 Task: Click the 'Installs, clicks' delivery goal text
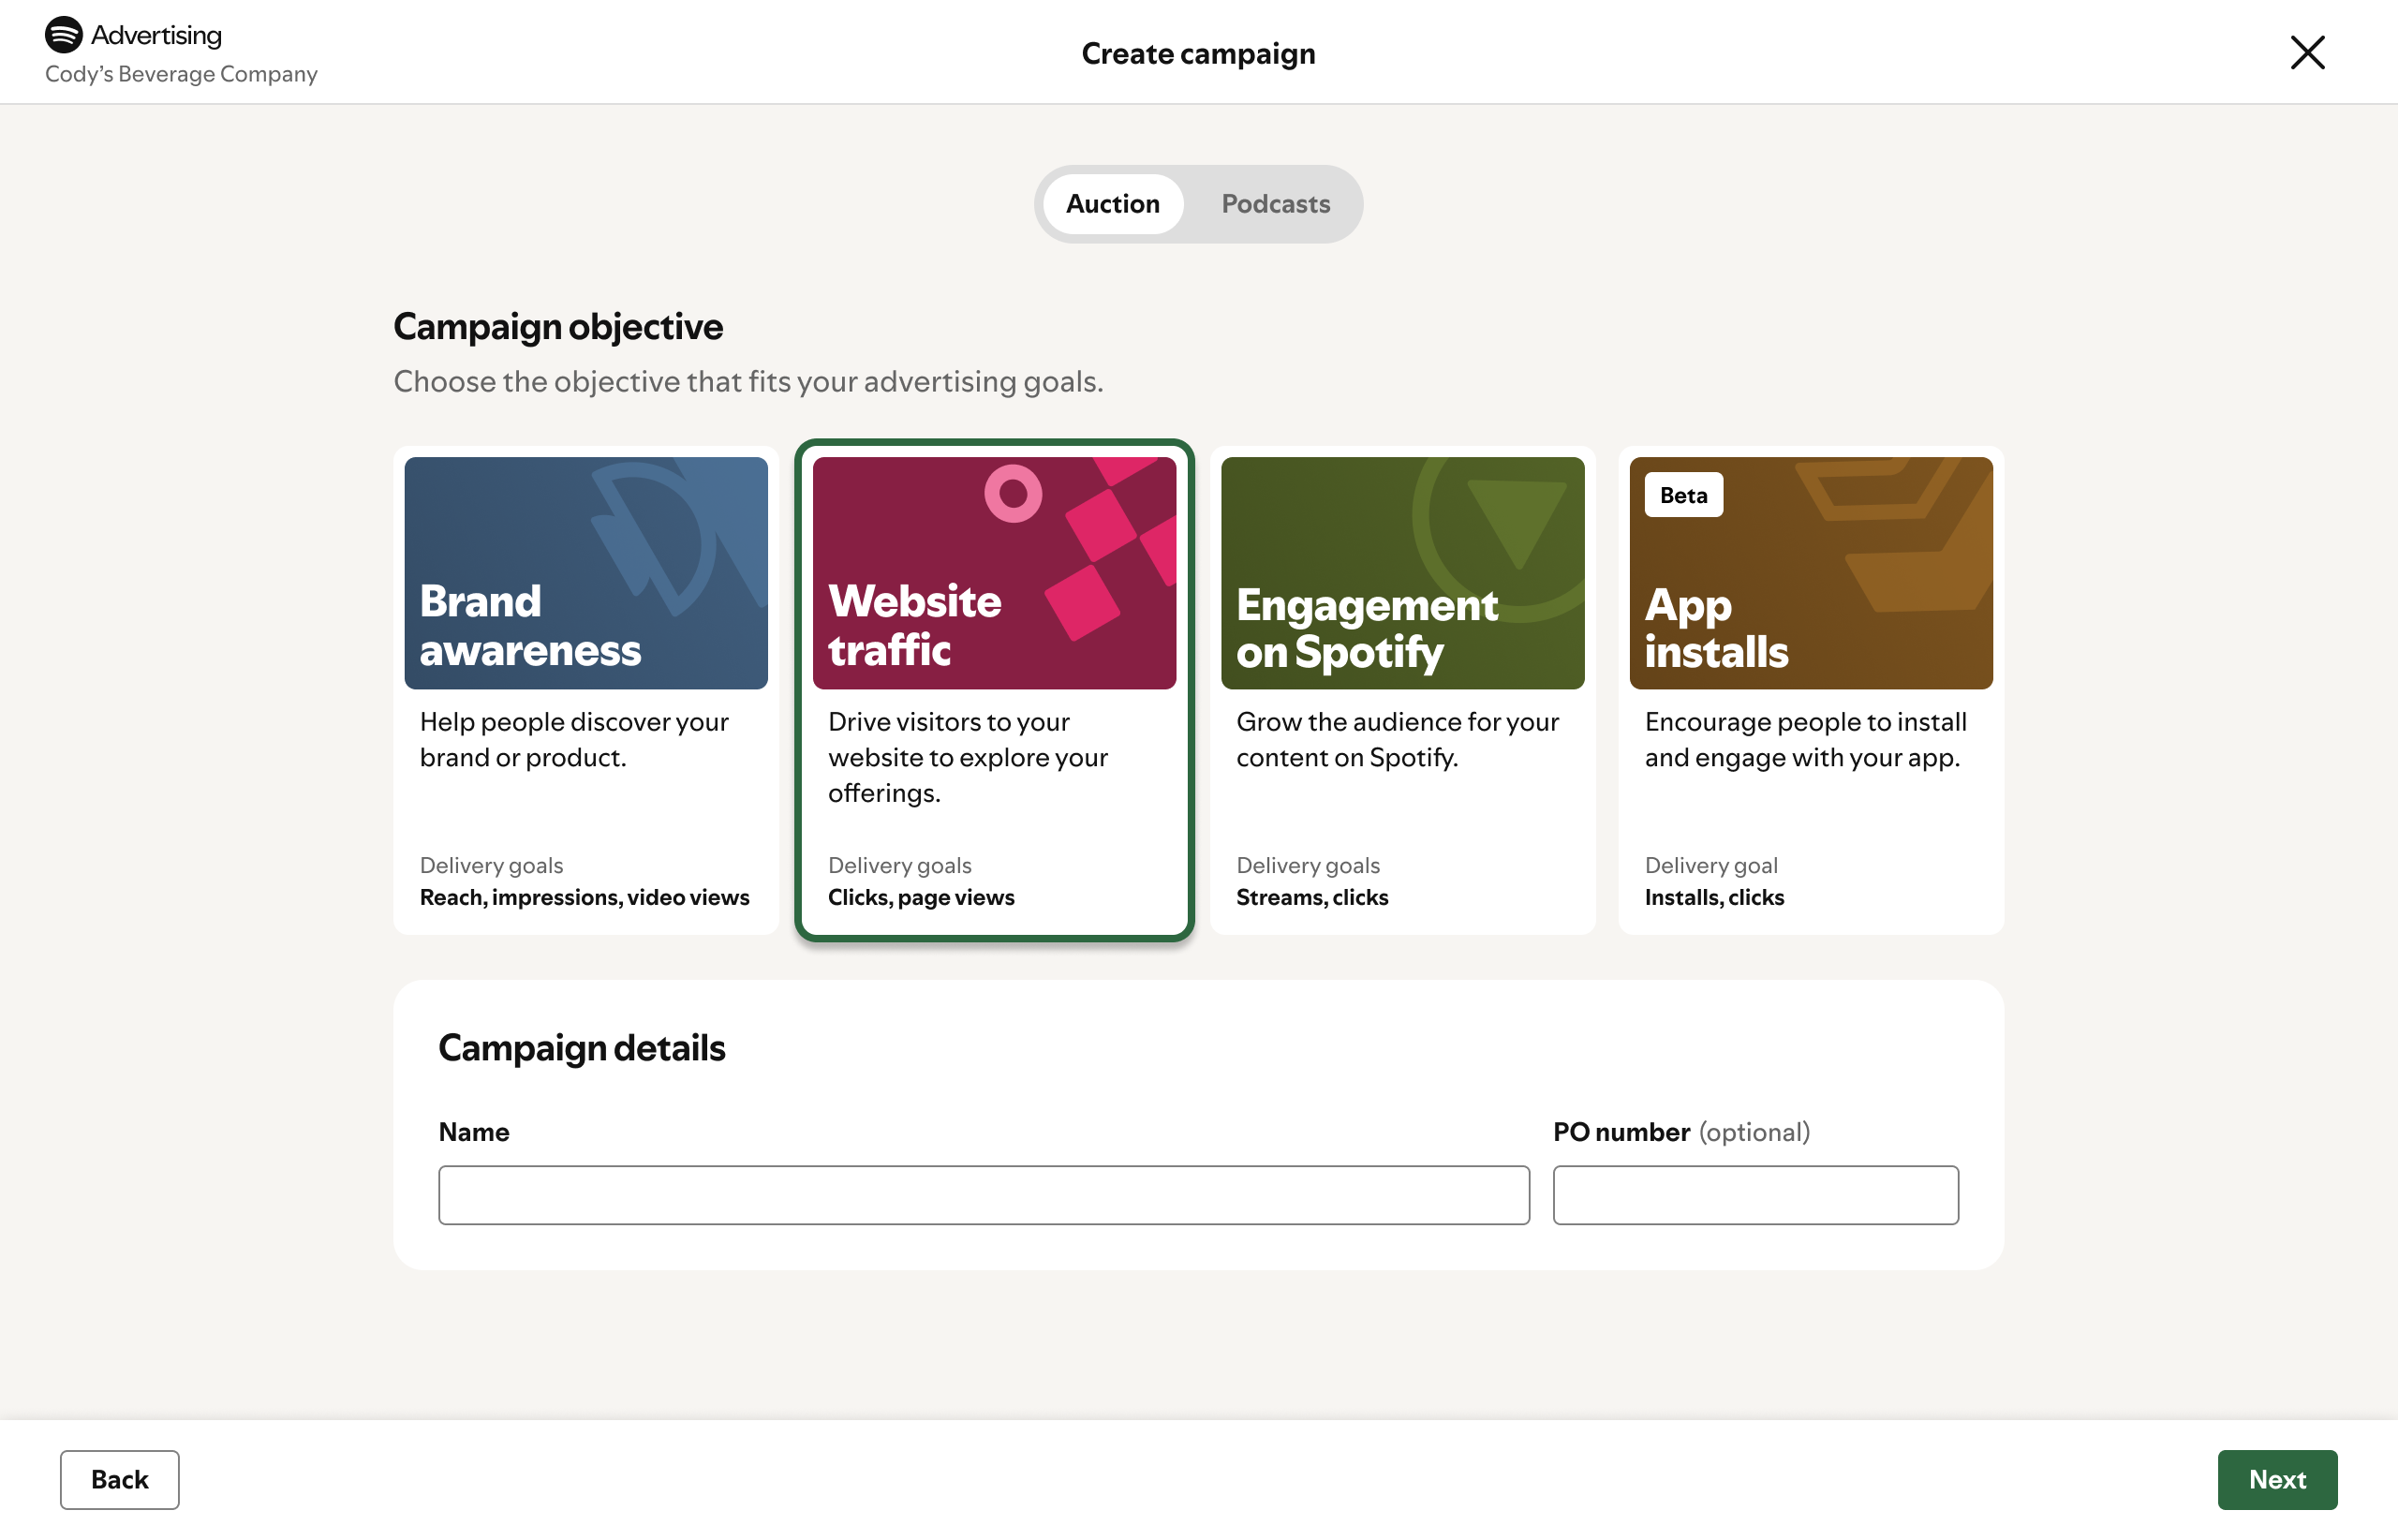pyautogui.click(x=1714, y=897)
